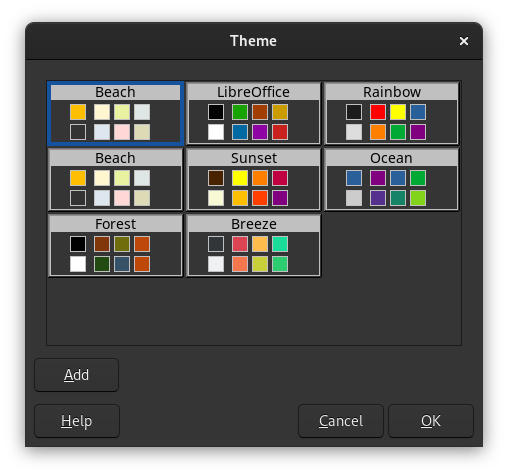Click the dark green swatch in Forest theme
The width and height of the screenshot is (508, 475).
[102, 264]
